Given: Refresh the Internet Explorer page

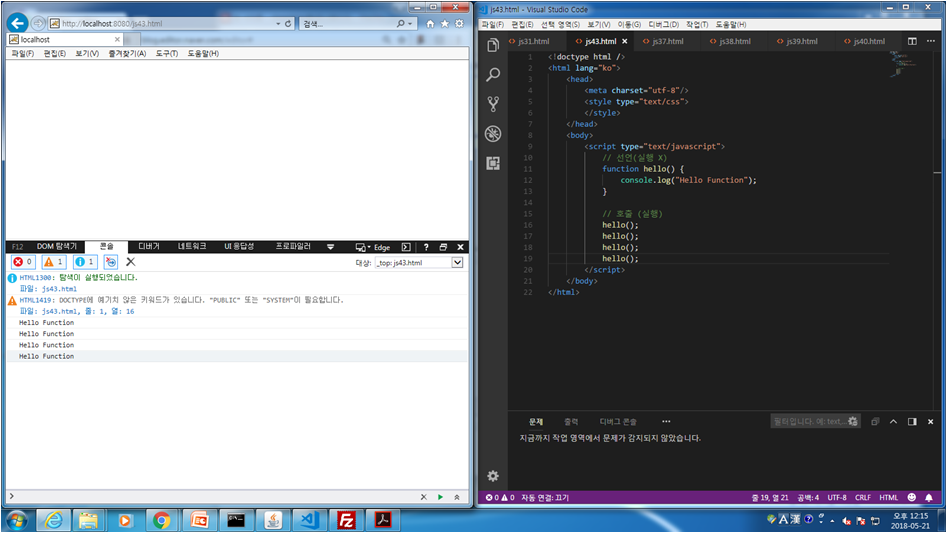Looking at the screenshot, I should (288, 24).
